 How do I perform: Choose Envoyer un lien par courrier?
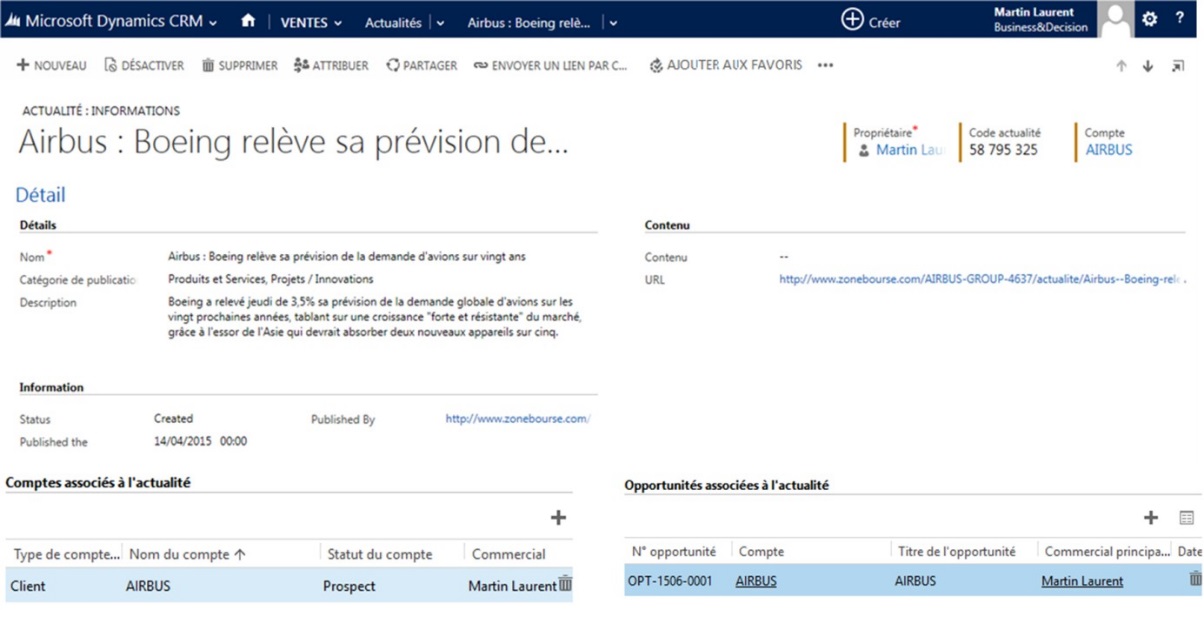pyautogui.click(x=551, y=65)
